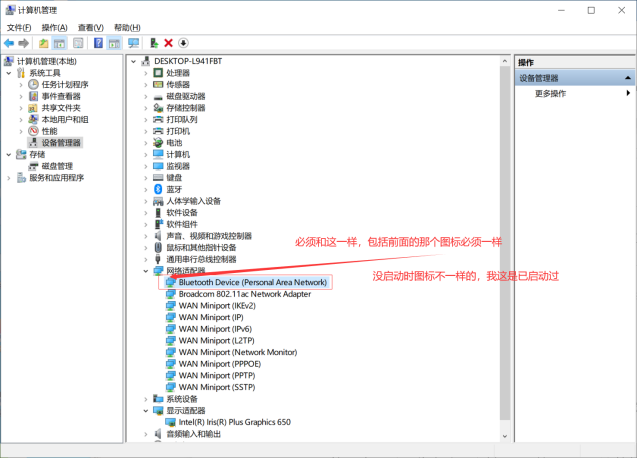Click the 磁盘驱动器 disk drive icon

click(158, 96)
